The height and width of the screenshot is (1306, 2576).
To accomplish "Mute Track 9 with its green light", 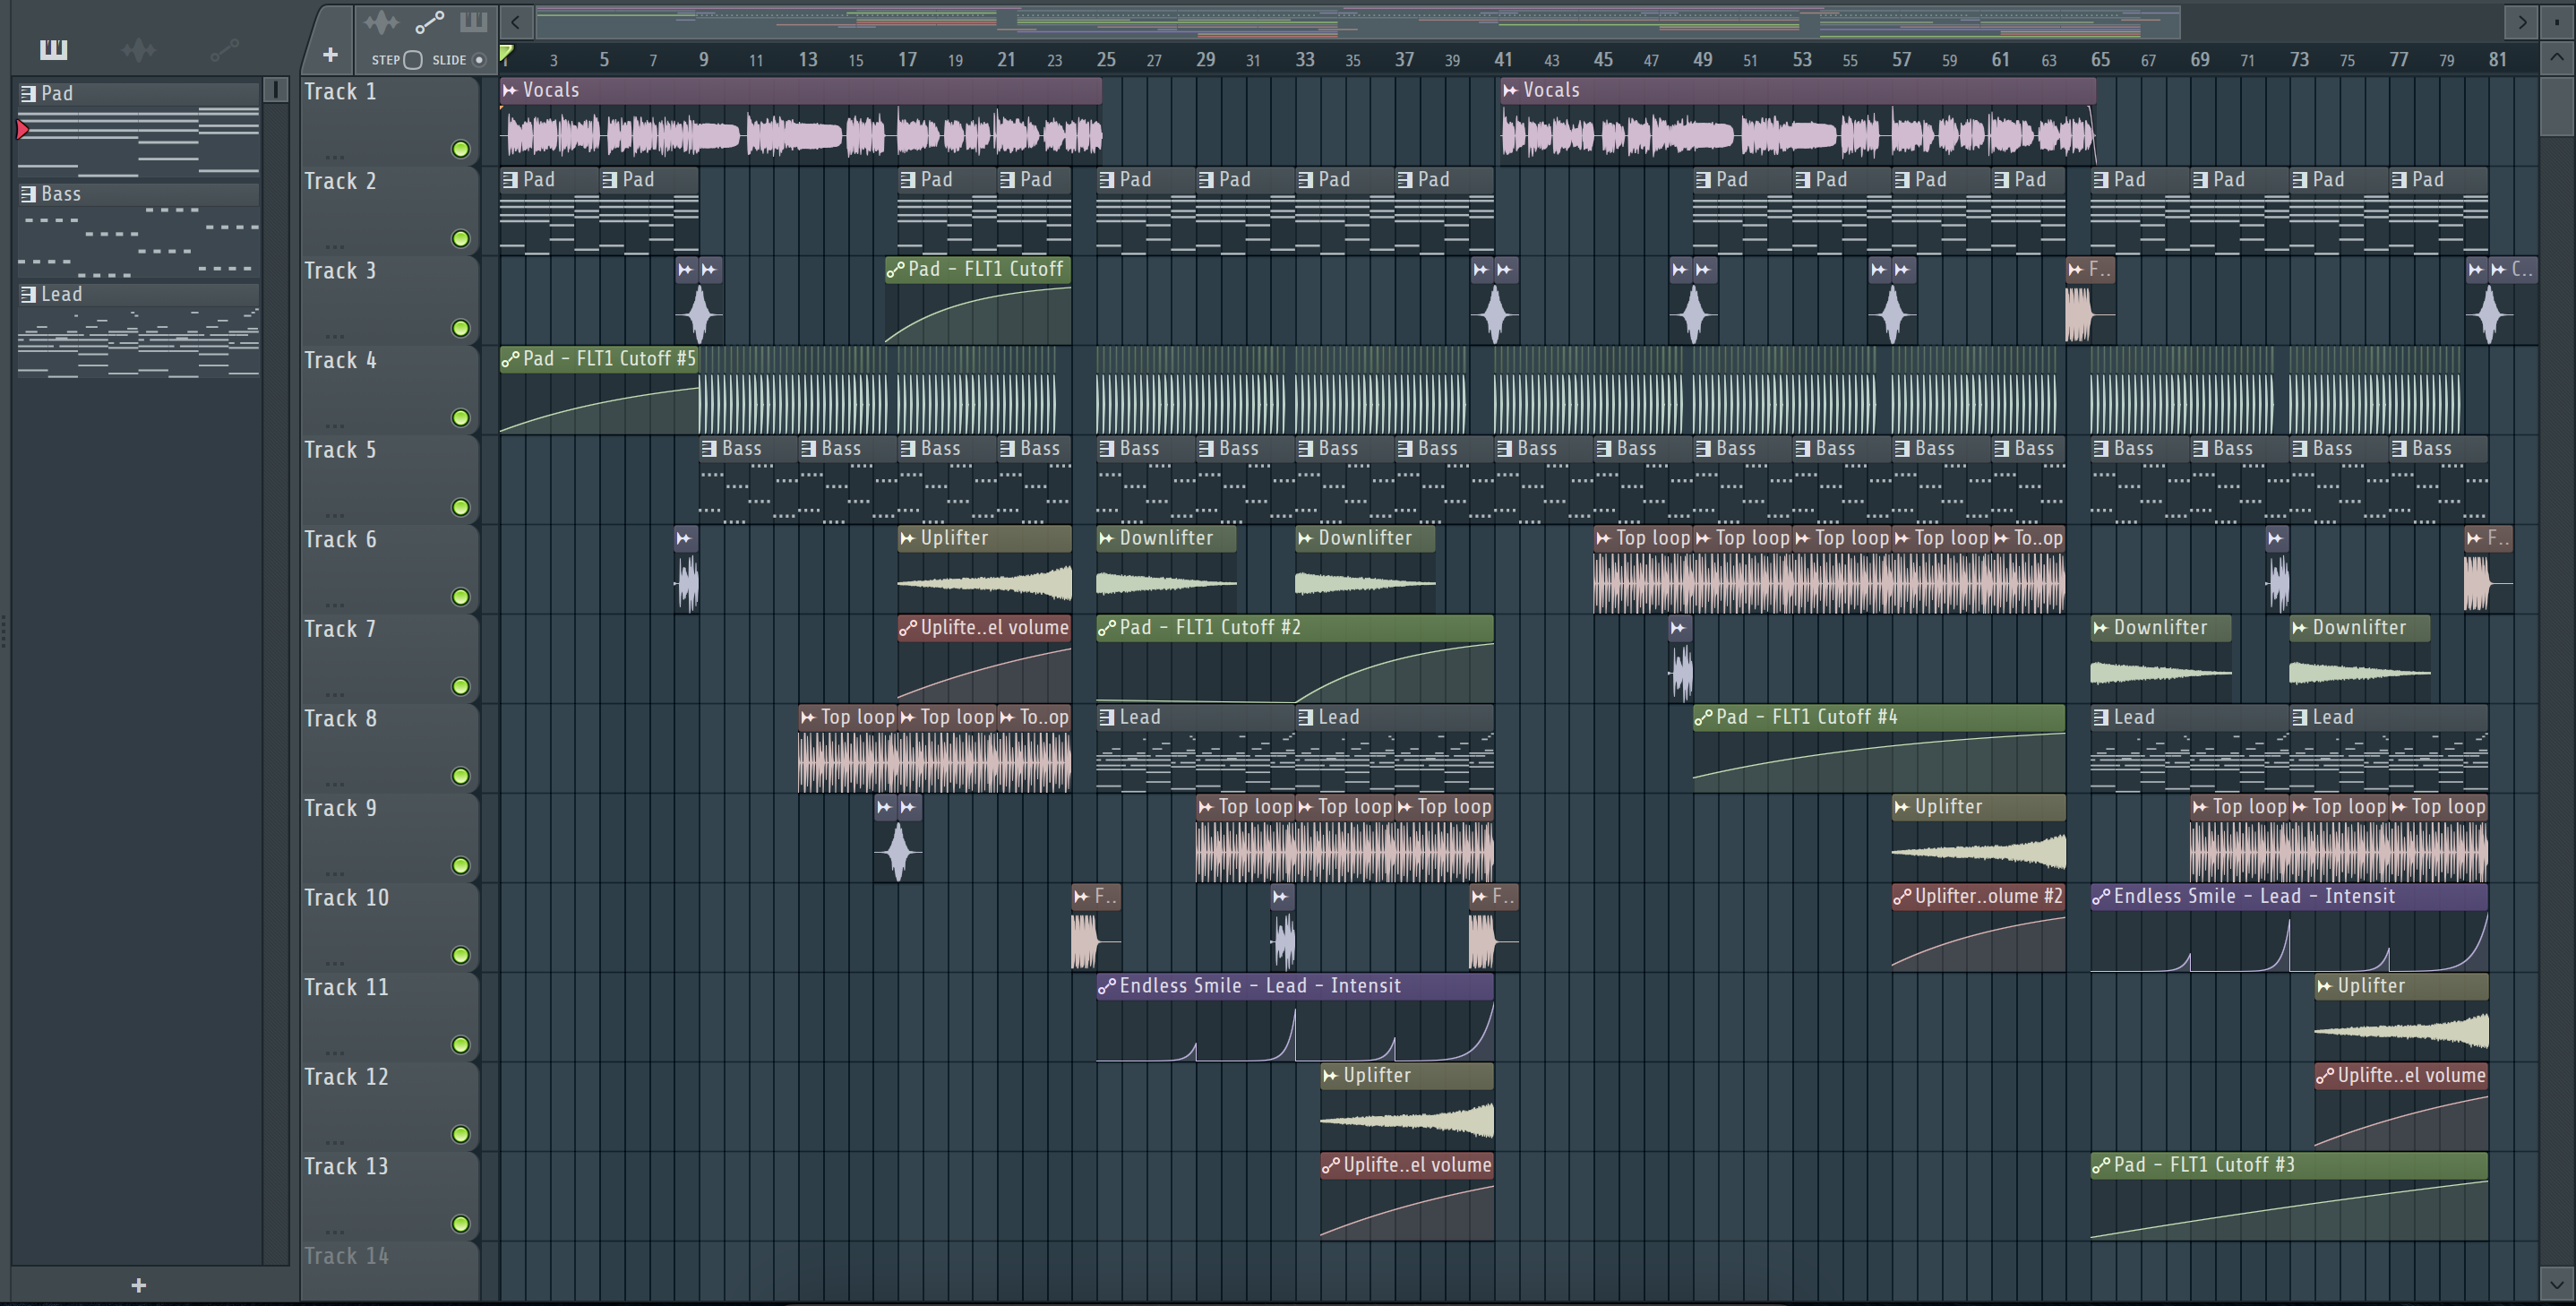I will click(x=460, y=865).
